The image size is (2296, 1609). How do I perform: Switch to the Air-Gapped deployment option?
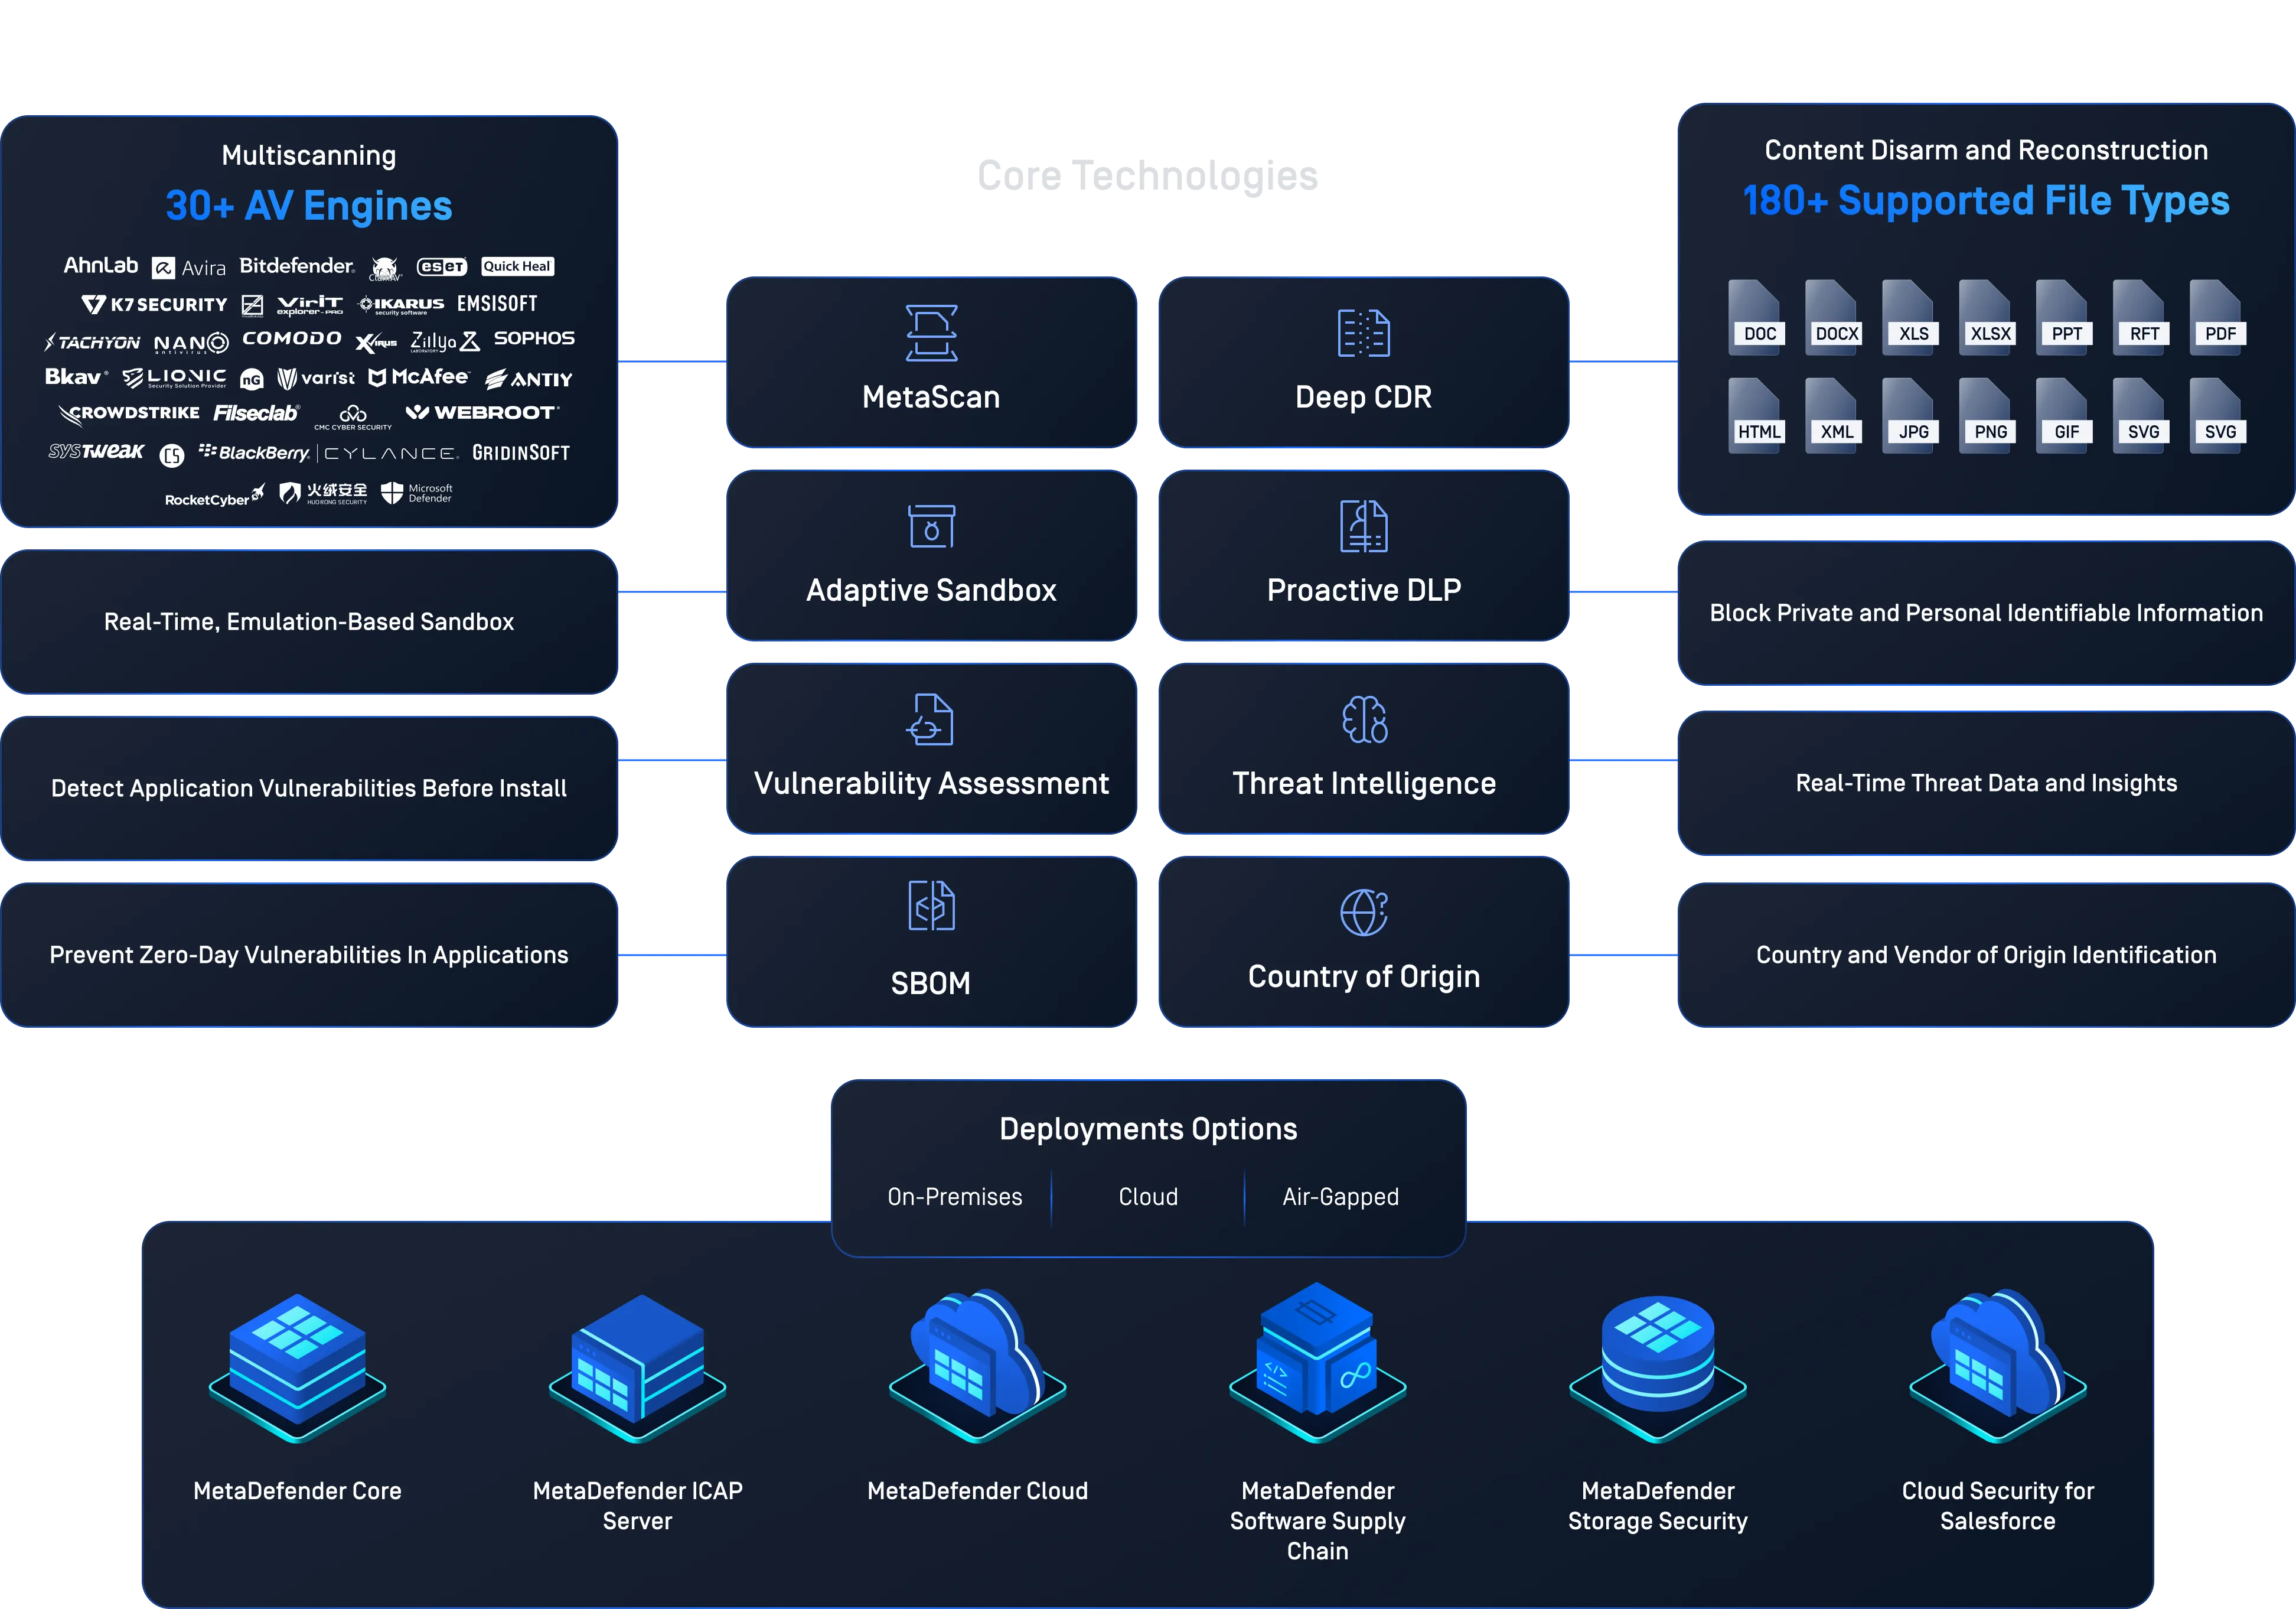click(x=1340, y=1197)
